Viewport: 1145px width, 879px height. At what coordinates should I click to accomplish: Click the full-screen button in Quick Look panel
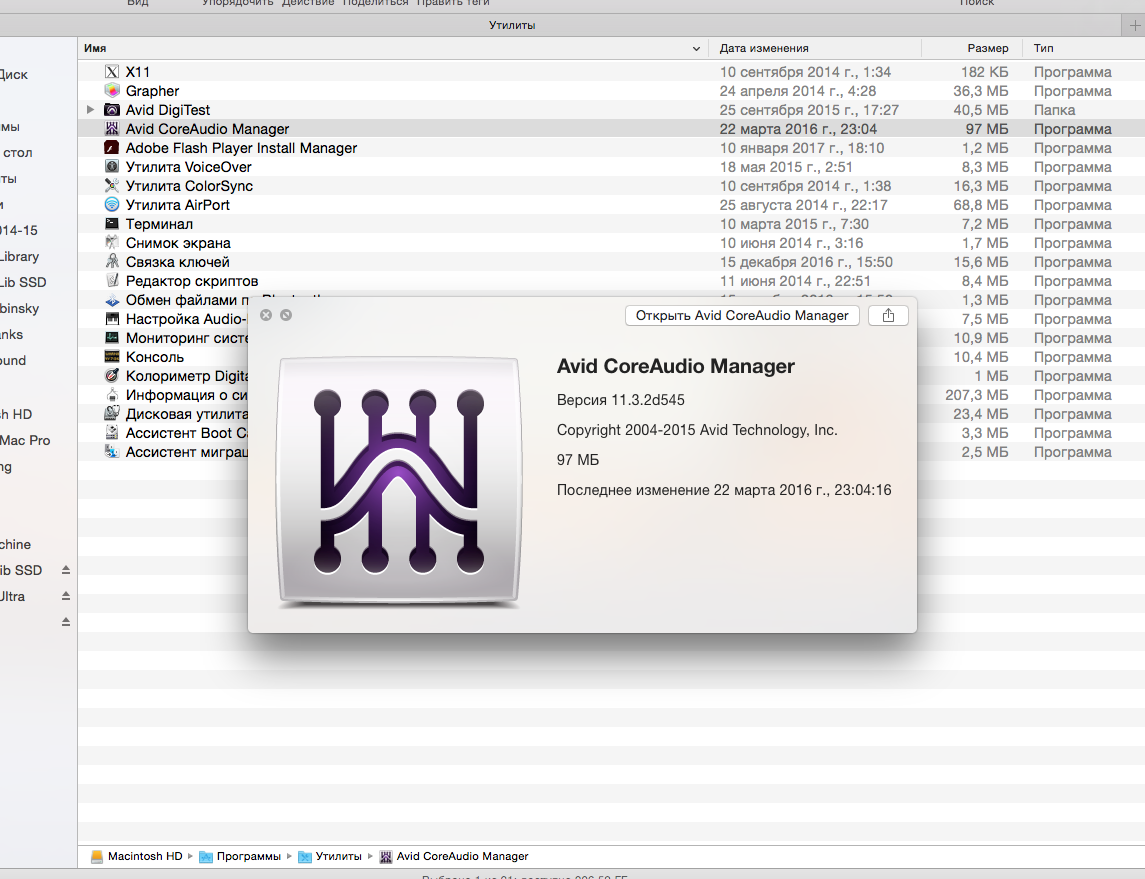click(x=286, y=315)
